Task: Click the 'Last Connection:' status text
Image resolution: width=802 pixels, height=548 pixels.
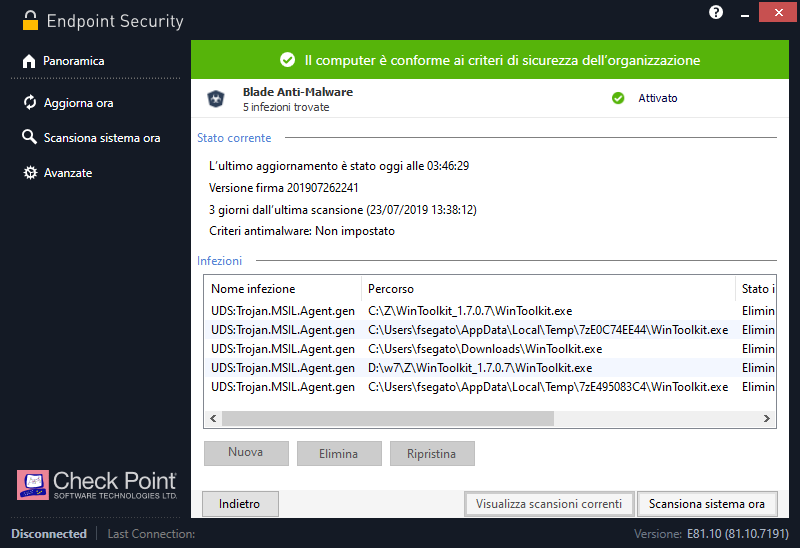Action: pos(151,534)
